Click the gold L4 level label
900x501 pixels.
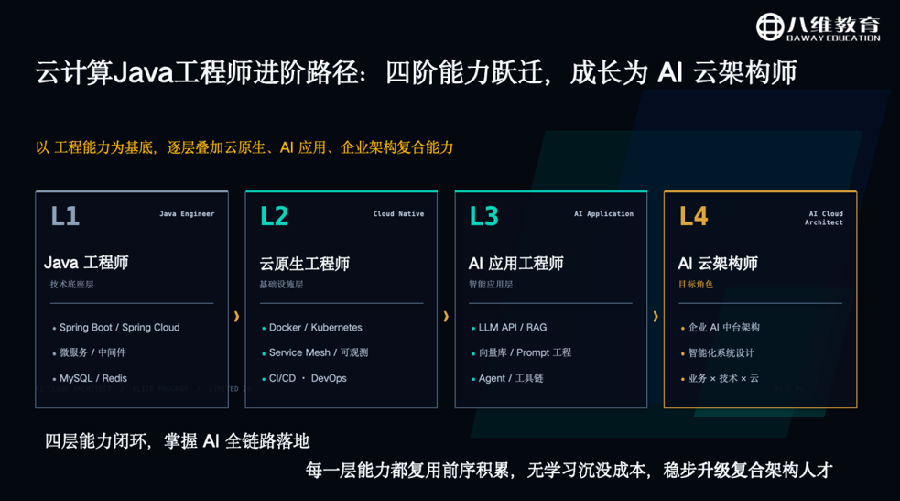tap(693, 216)
